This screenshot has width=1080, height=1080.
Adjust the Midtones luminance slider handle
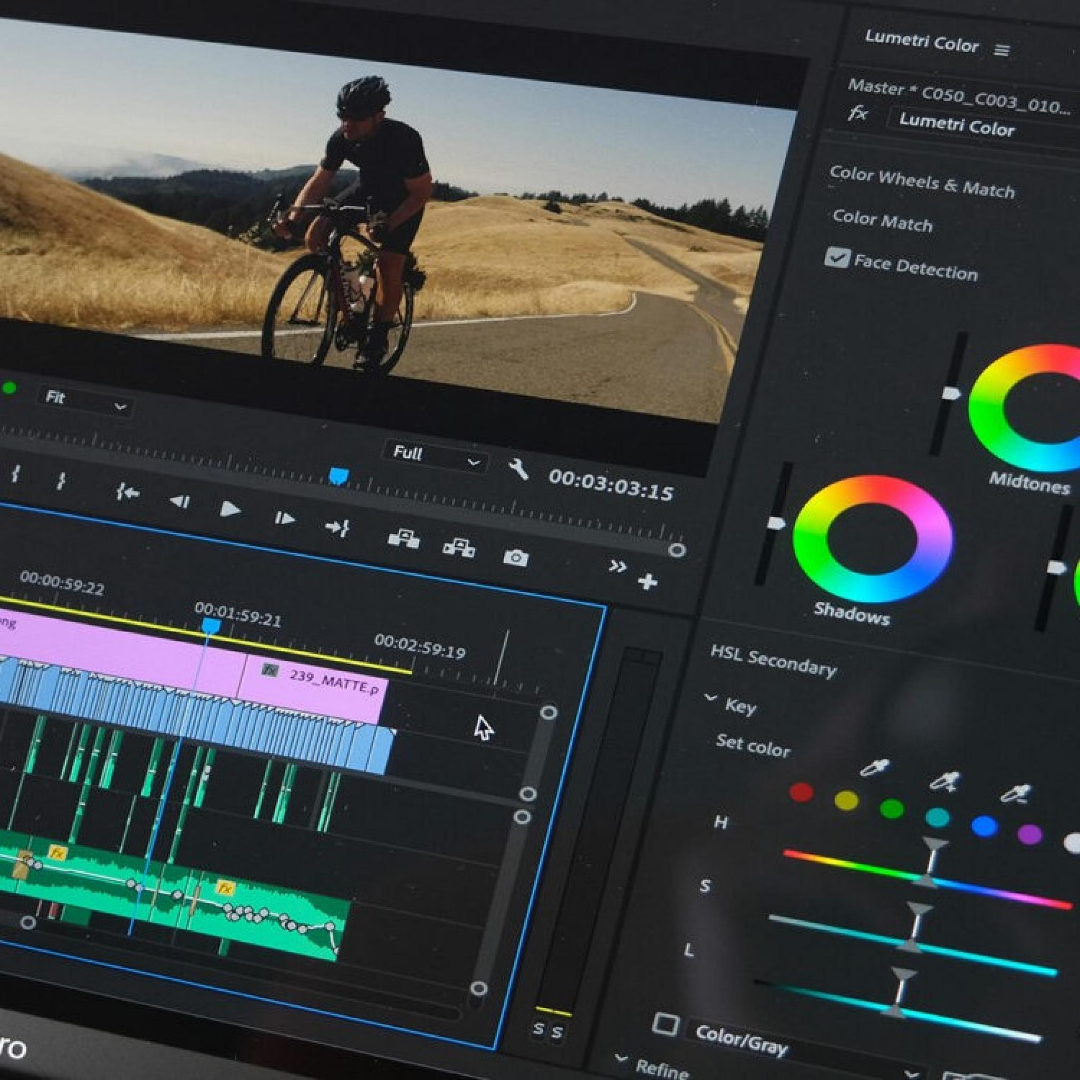click(x=951, y=393)
